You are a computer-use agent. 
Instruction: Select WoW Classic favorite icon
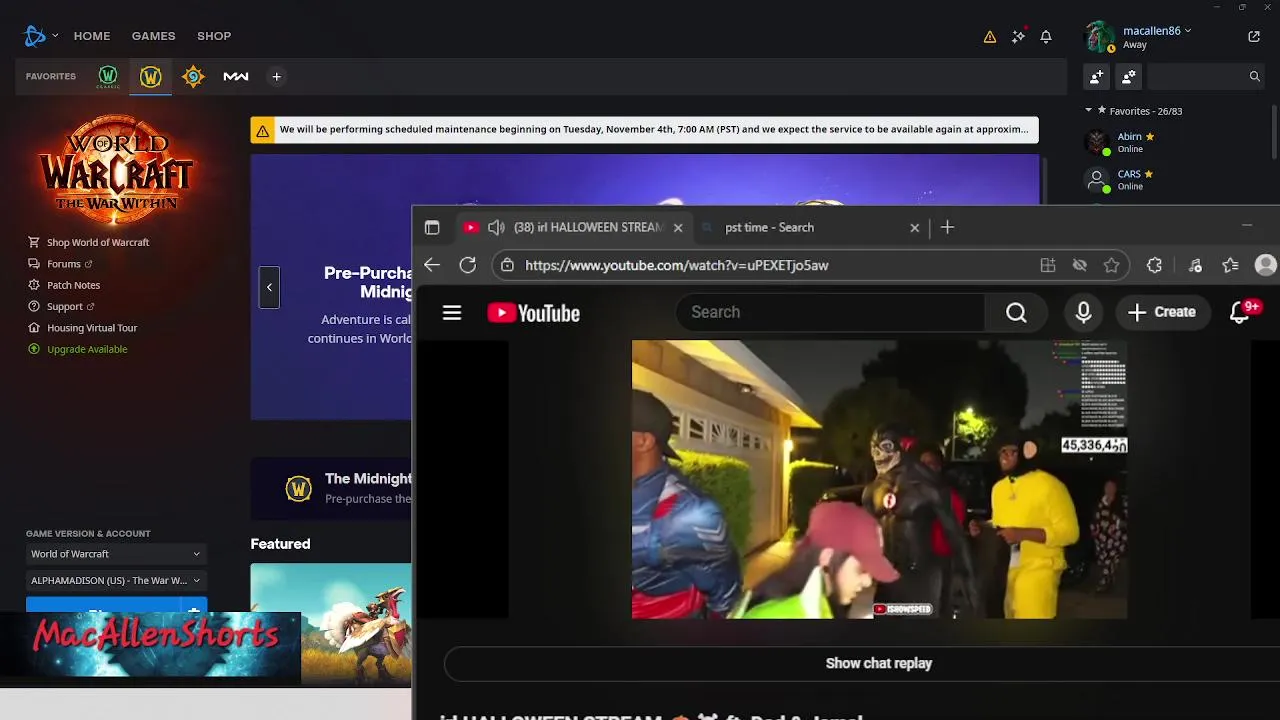click(x=108, y=76)
